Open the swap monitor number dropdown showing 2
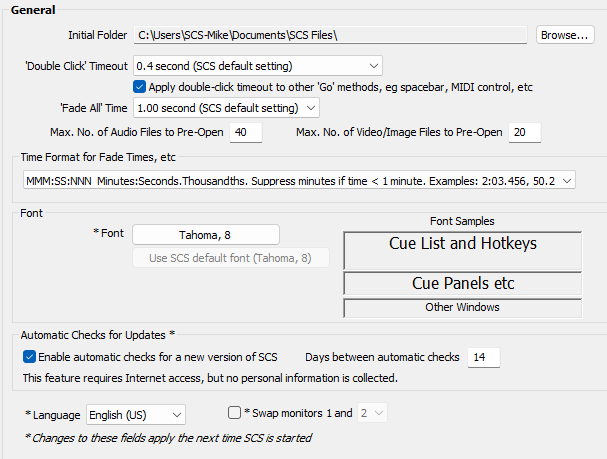607x459 pixels. pos(372,413)
